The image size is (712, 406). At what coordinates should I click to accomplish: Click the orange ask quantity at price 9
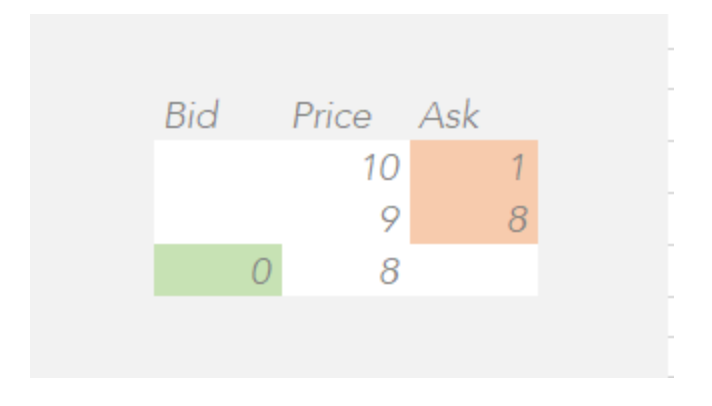[x=474, y=218]
